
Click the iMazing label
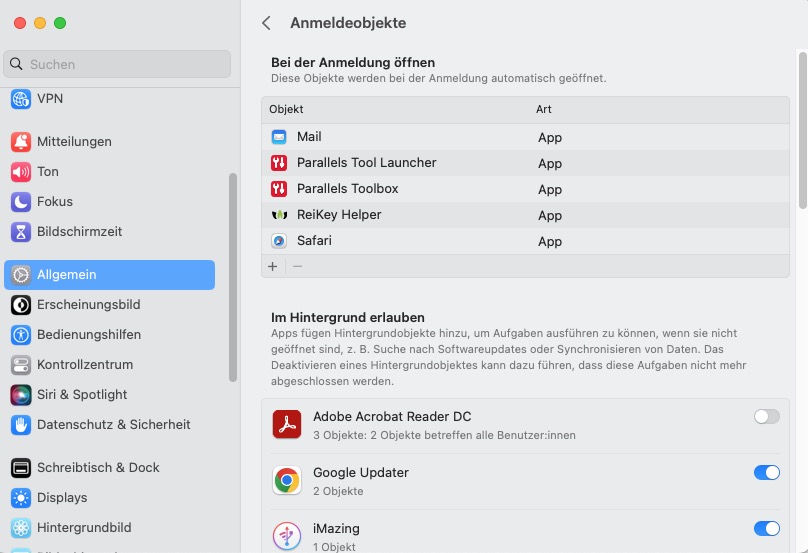tap(336, 528)
